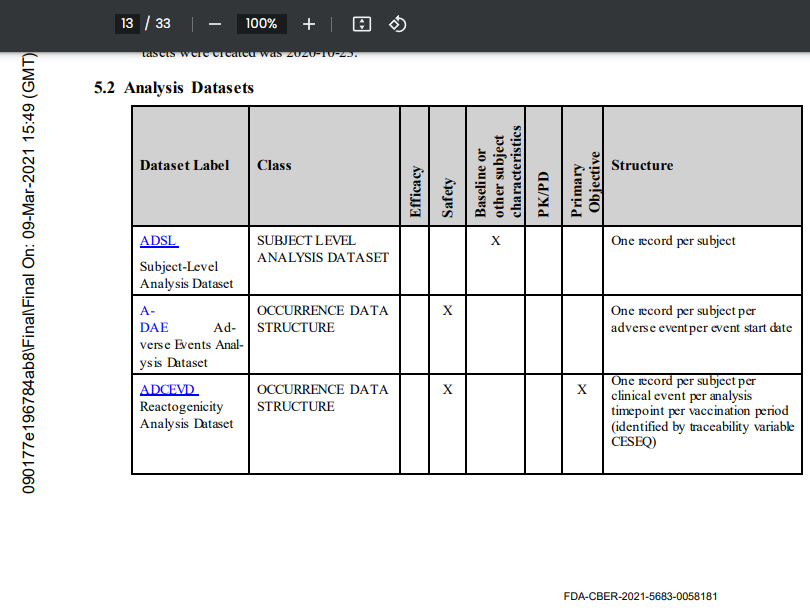The width and height of the screenshot is (810, 612).
Task: Select the page number field showing 13
Action: pos(127,24)
